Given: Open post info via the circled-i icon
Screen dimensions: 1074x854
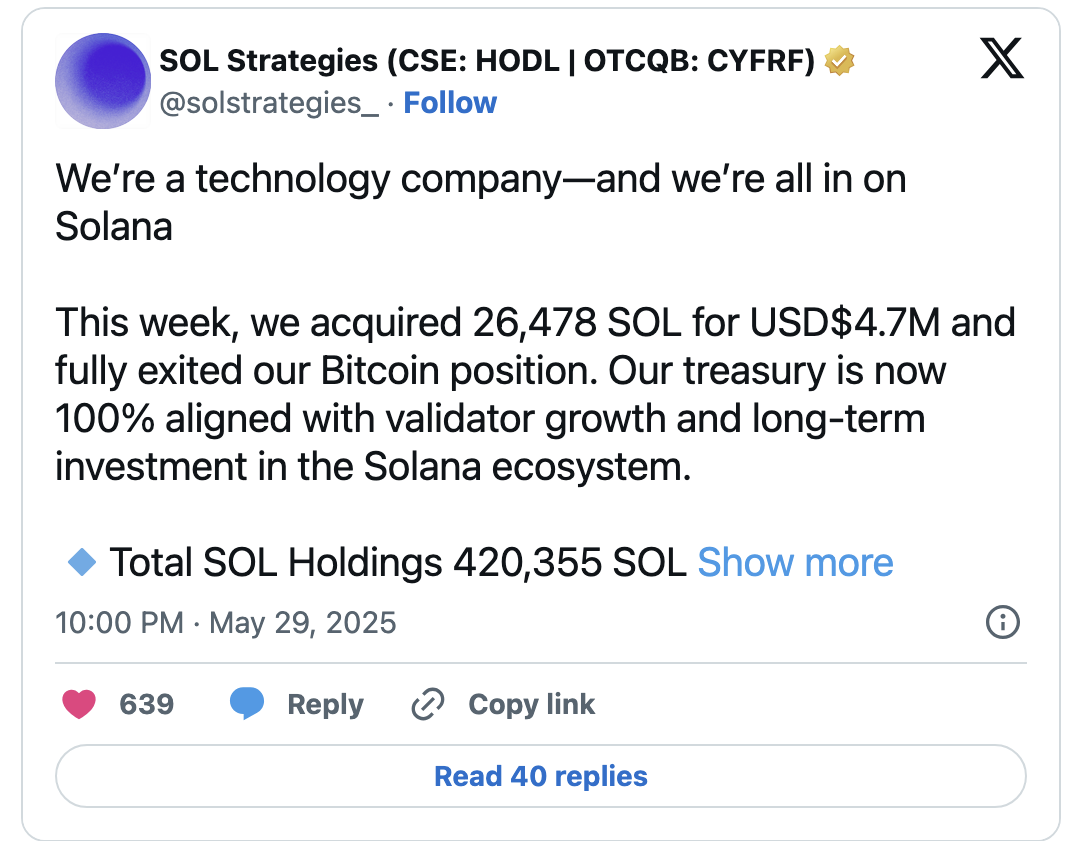Looking at the screenshot, I should (1005, 622).
